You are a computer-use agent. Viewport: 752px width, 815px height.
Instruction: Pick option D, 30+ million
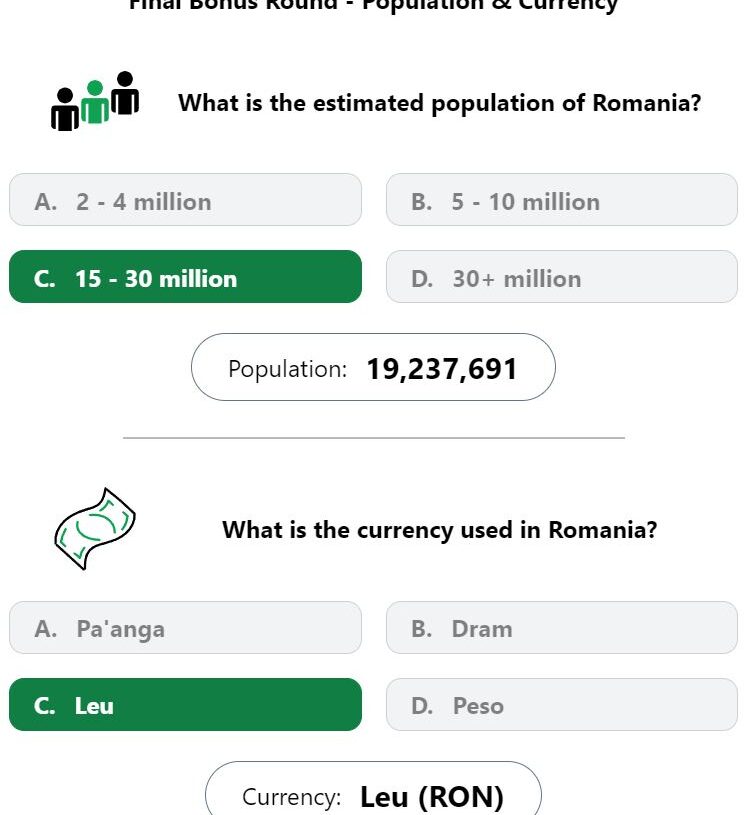click(562, 277)
